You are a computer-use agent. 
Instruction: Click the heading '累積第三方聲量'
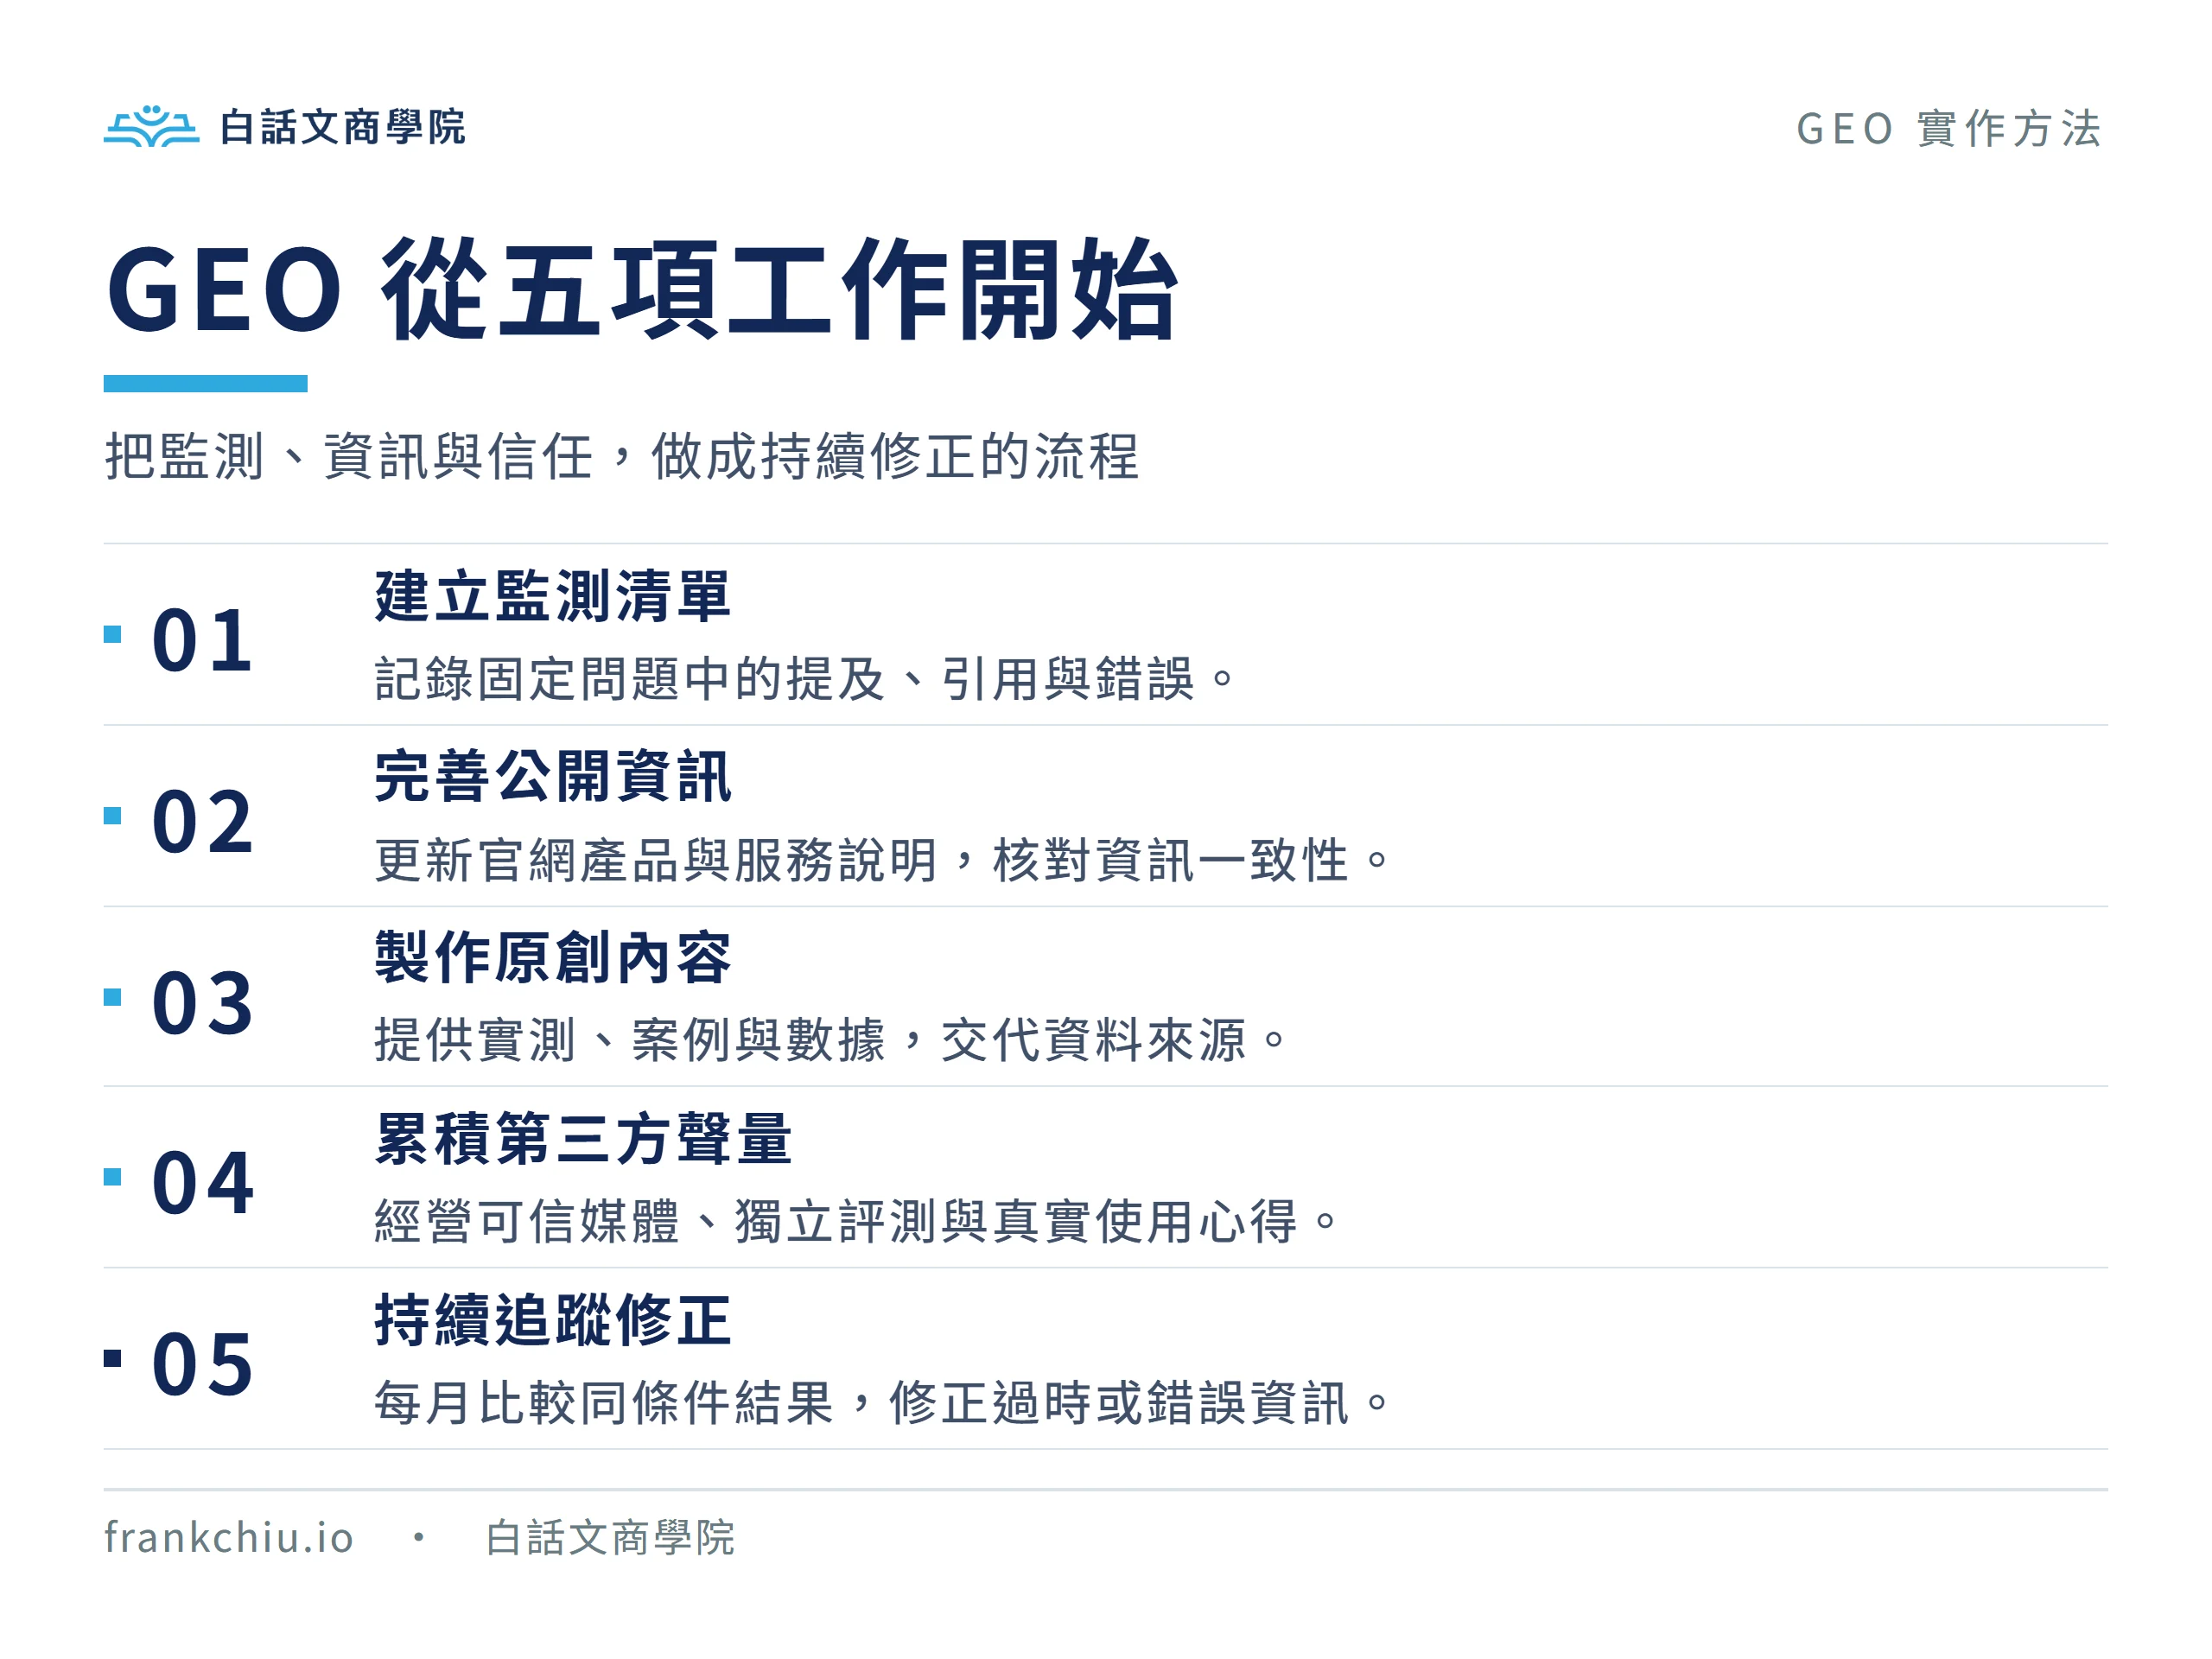[583, 1139]
